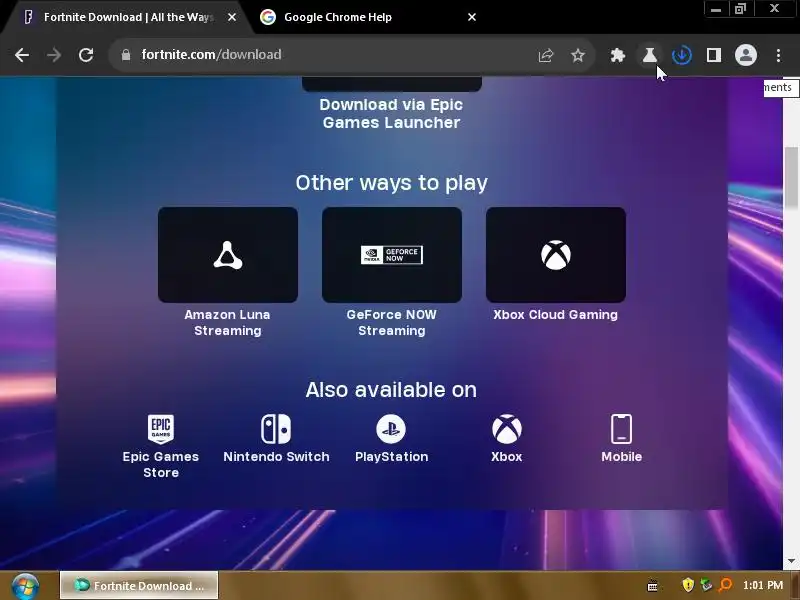Reload the Fortnite download page
Viewport: 800px width, 600px height.
[86, 55]
